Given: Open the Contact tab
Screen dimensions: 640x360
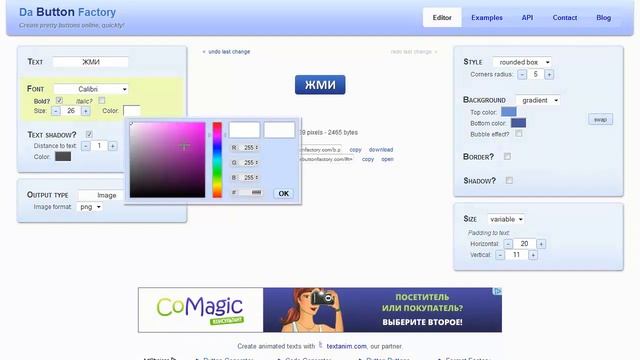Looking at the screenshot, I should pyautogui.click(x=565, y=18).
